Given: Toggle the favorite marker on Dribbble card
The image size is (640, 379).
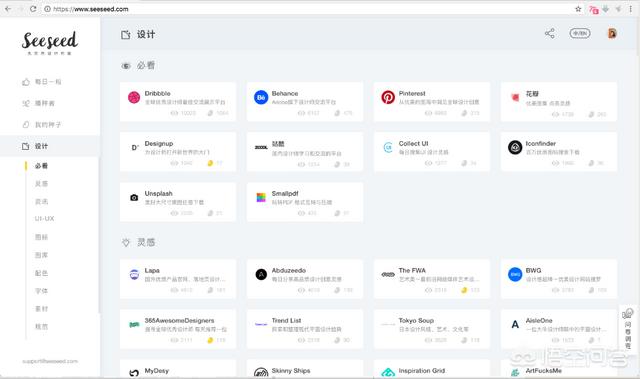Looking at the screenshot, I should coord(210,113).
